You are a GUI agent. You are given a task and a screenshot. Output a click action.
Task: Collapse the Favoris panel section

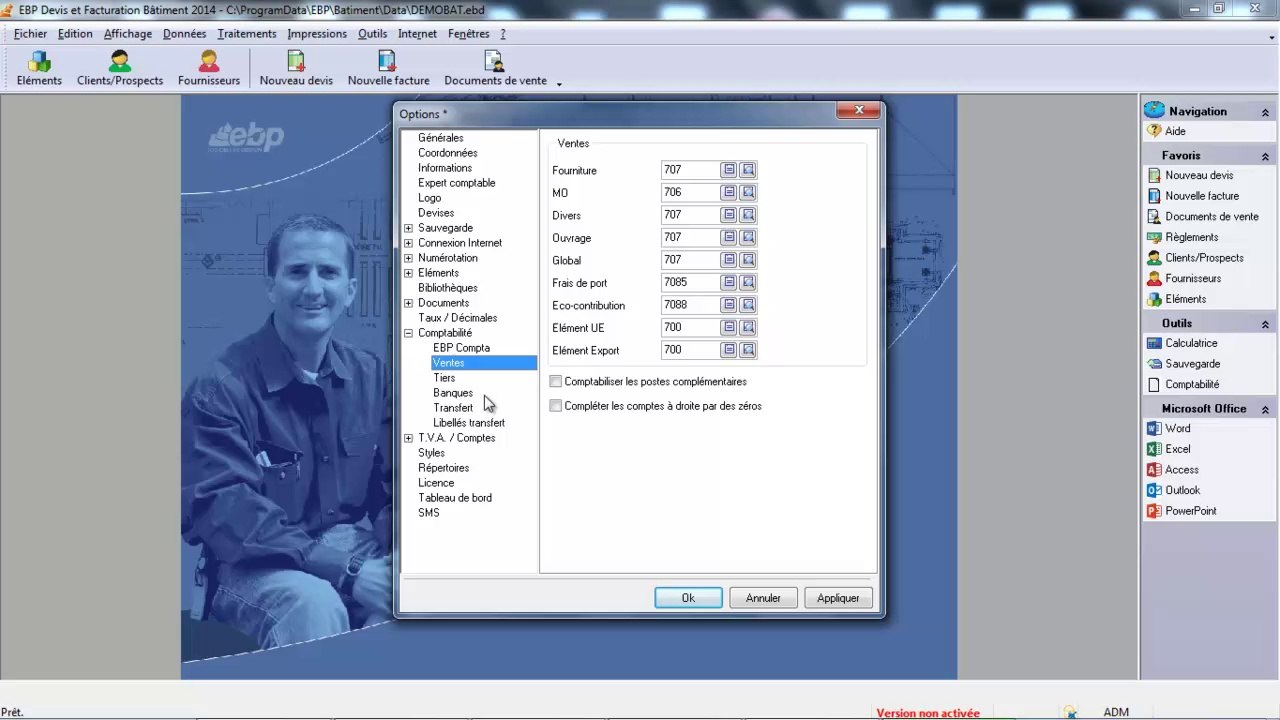pyautogui.click(x=1265, y=156)
